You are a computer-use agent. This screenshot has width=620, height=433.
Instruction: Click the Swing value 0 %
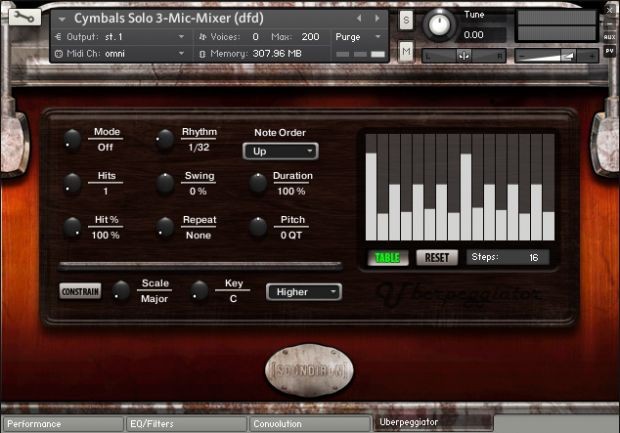(198, 191)
